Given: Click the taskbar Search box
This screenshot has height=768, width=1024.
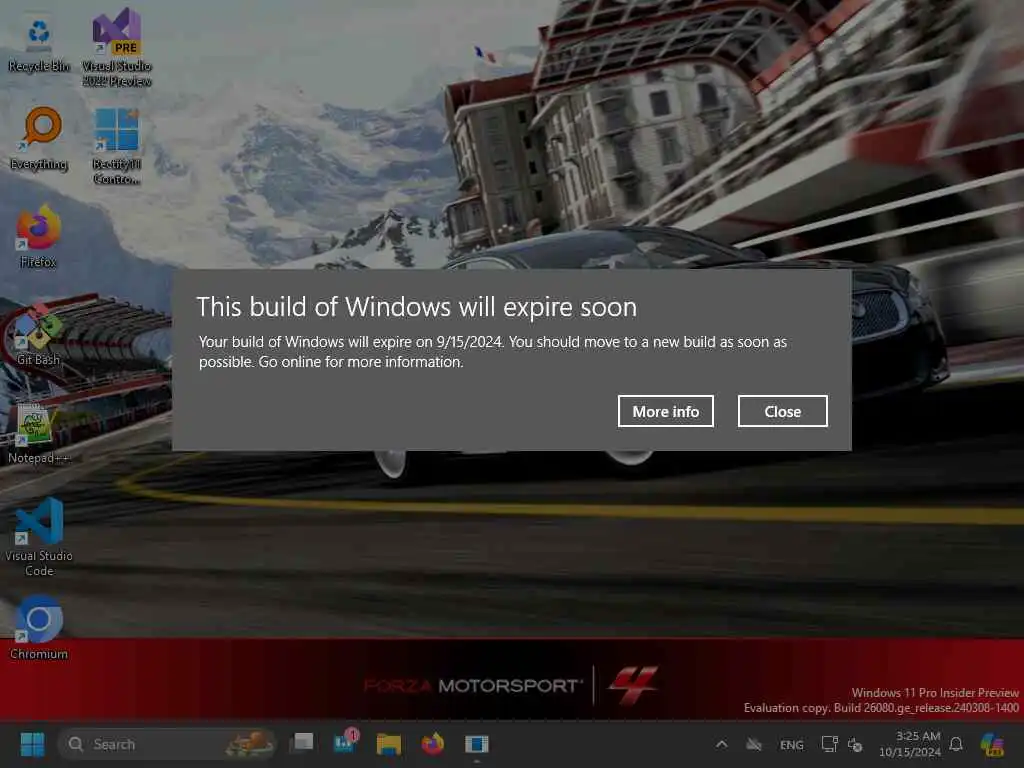Looking at the screenshot, I should [x=167, y=744].
